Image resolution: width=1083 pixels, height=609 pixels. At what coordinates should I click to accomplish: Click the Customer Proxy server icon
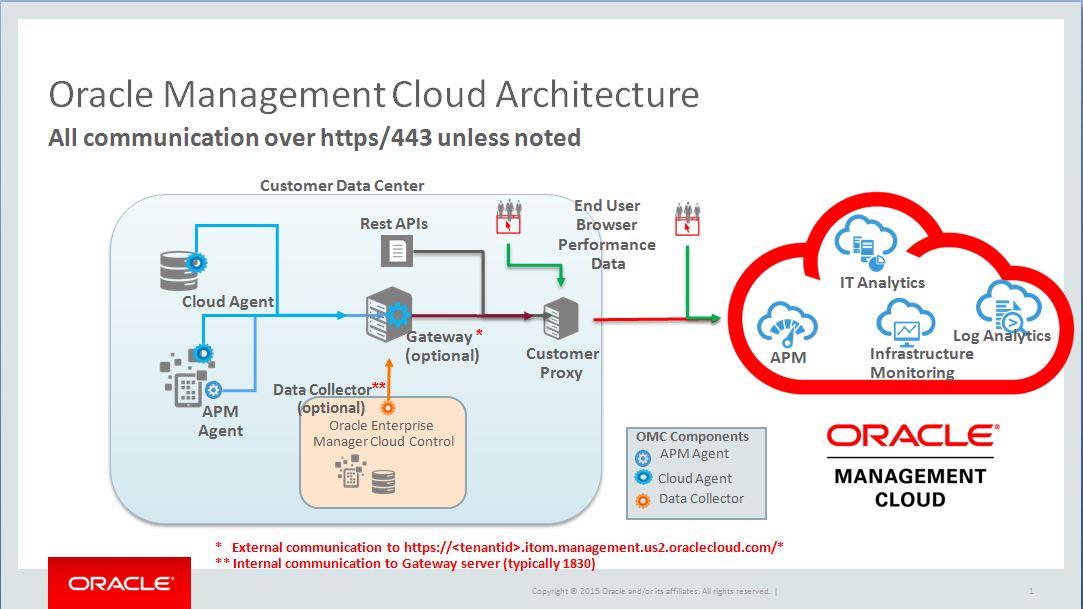click(x=561, y=319)
